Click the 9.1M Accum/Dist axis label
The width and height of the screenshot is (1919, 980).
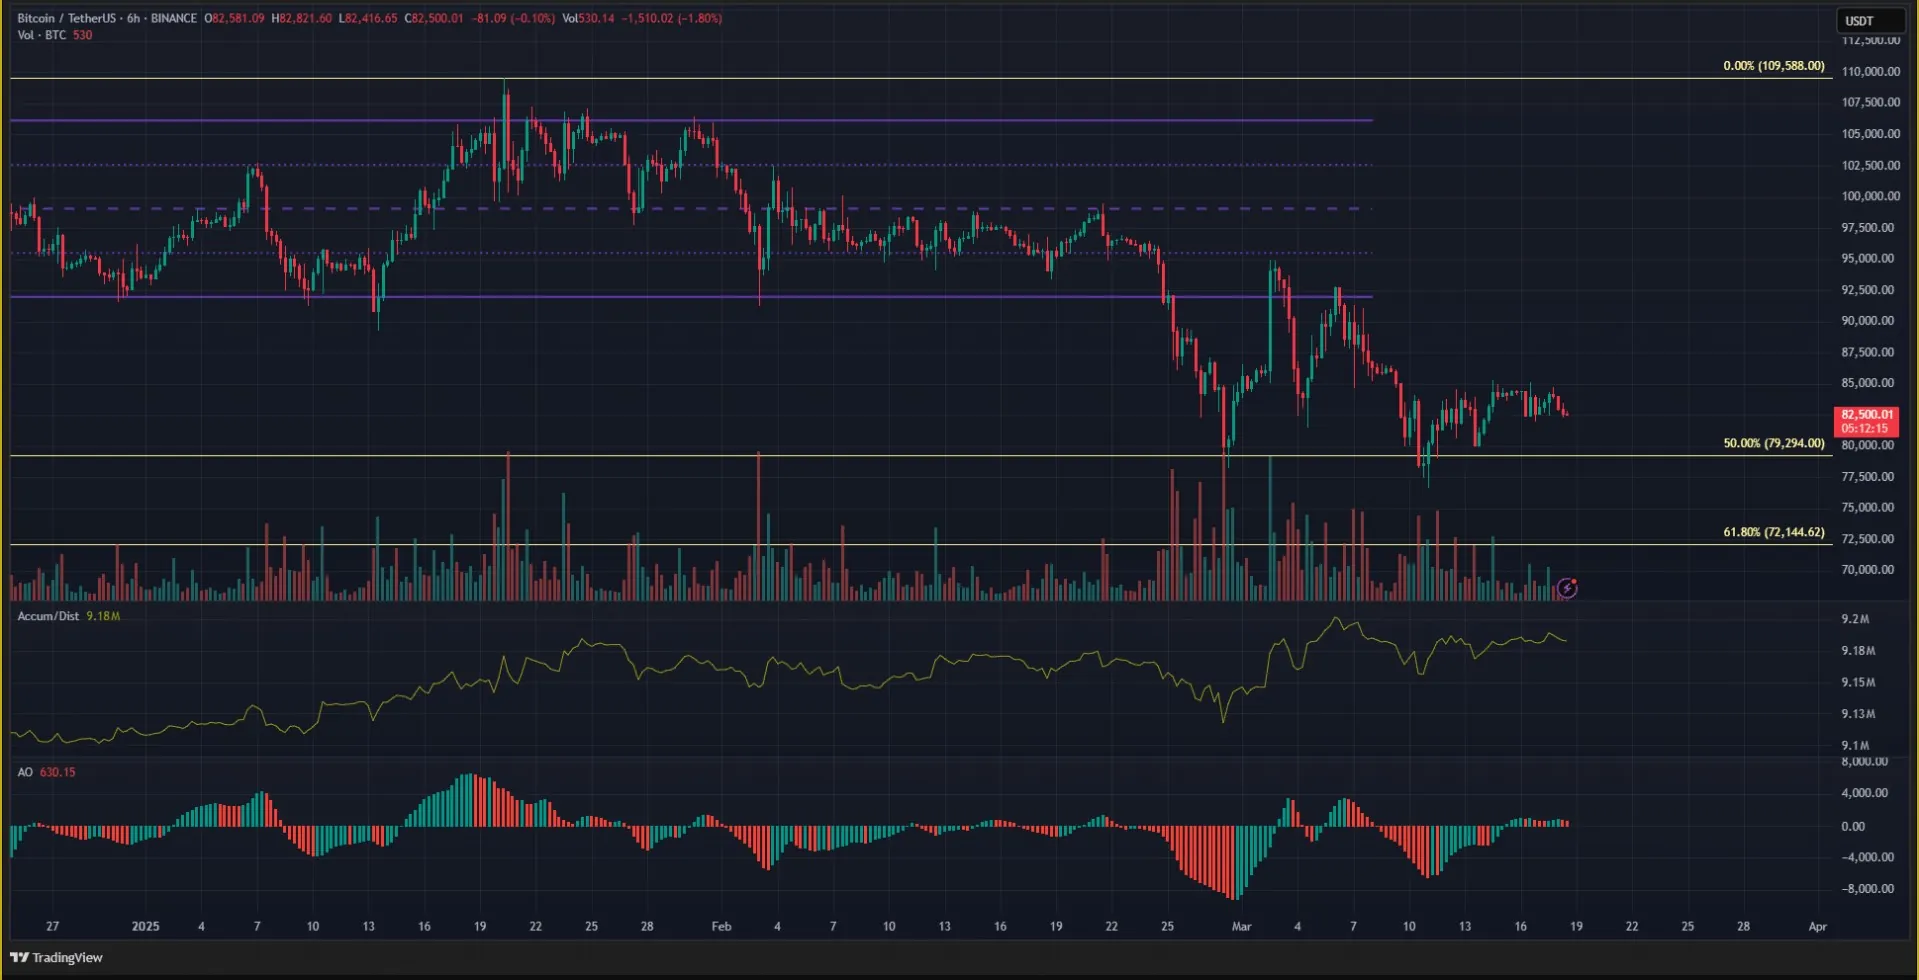click(x=1855, y=745)
